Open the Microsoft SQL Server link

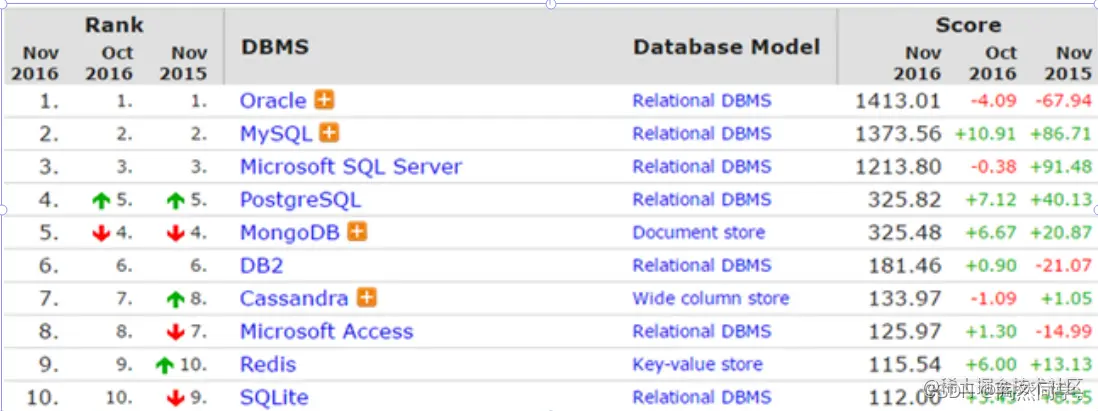[351, 167]
